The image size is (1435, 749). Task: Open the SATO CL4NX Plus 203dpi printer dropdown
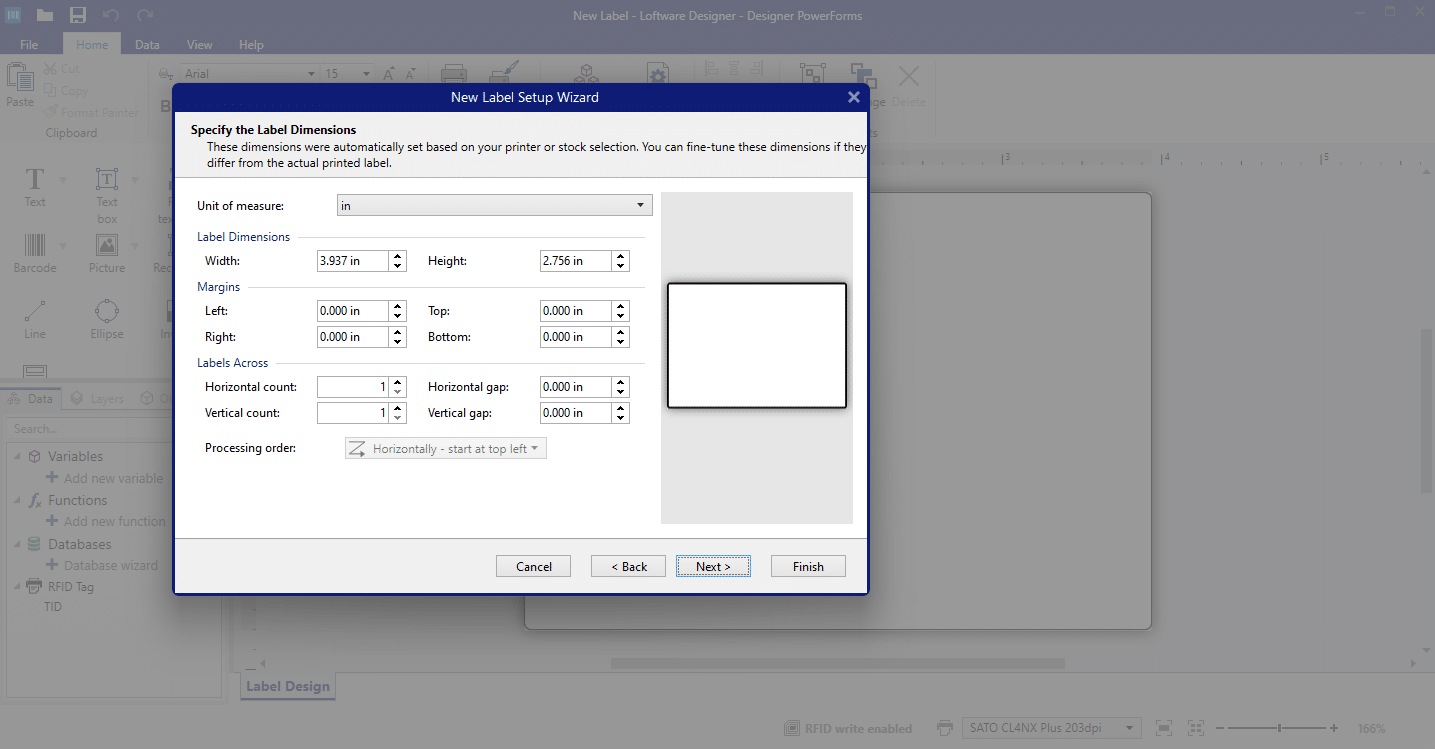(1130, 728)
